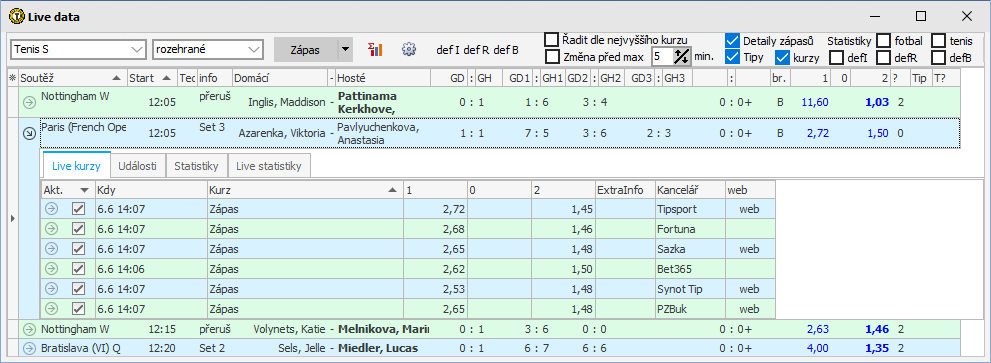Click the Hosté column header

(x=383, y=78)
